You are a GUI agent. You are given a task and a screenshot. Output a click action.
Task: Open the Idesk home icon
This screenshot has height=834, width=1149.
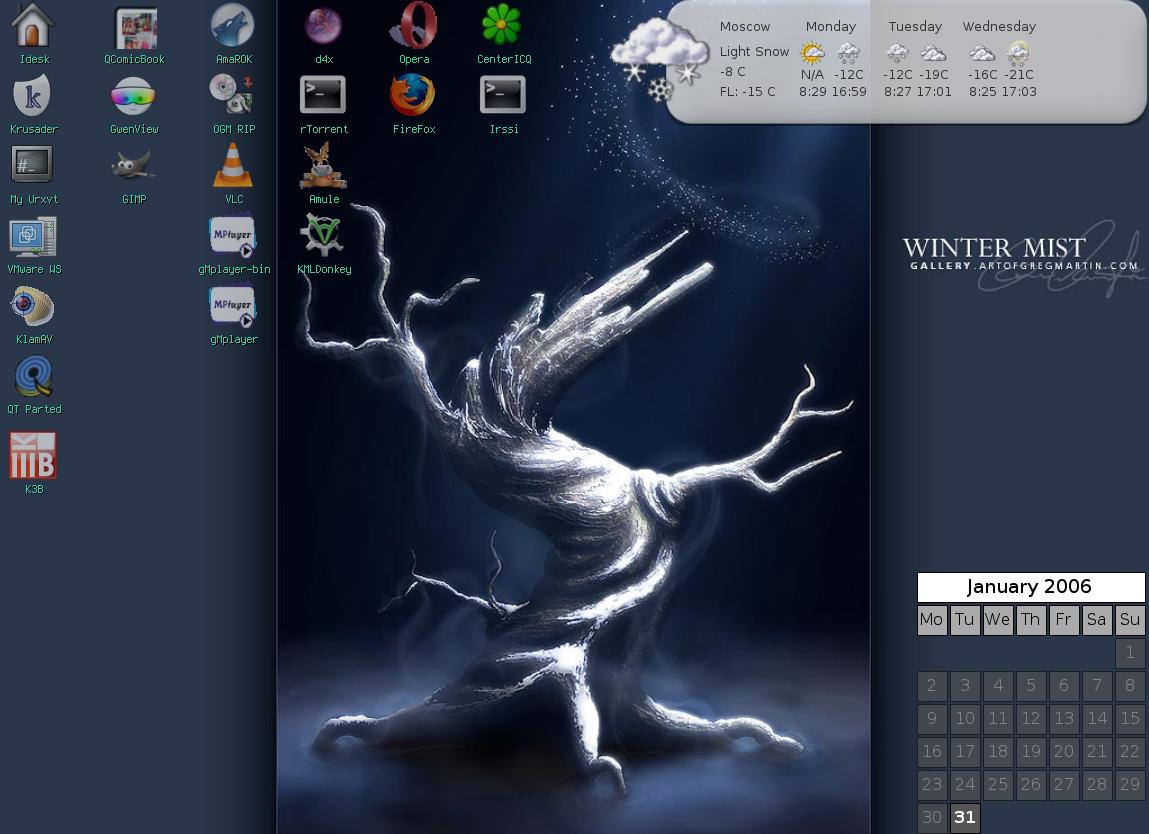click(x=33, y=26)
